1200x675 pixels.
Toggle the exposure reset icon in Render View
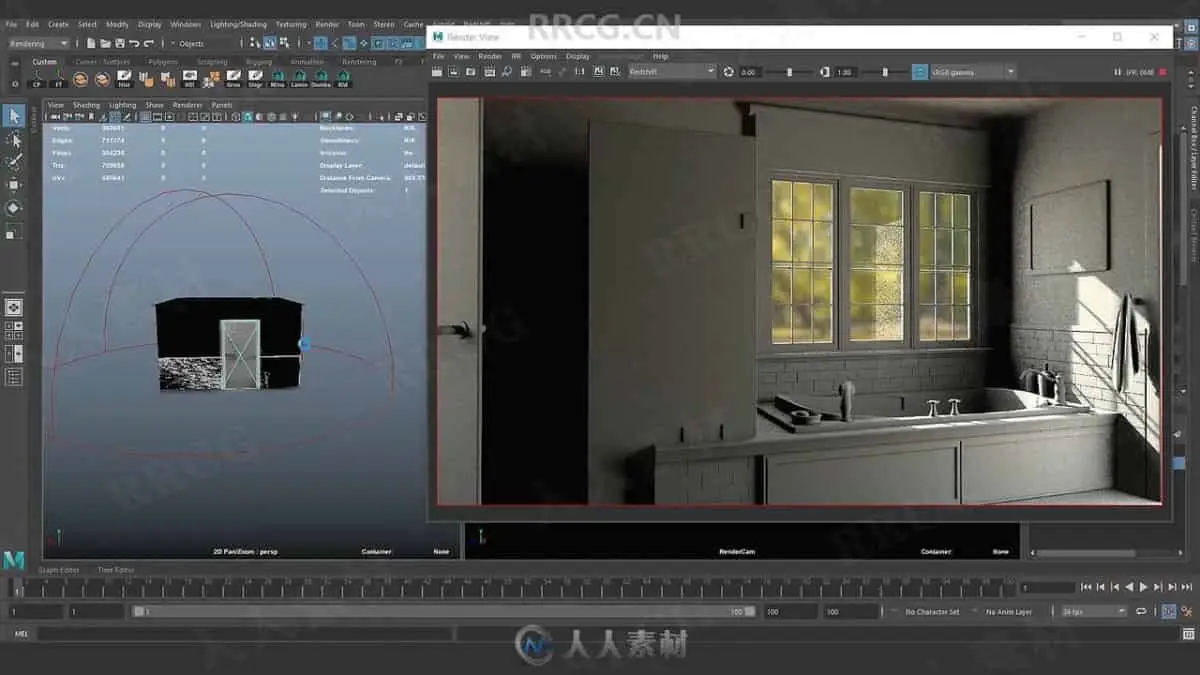click(728, 72)
